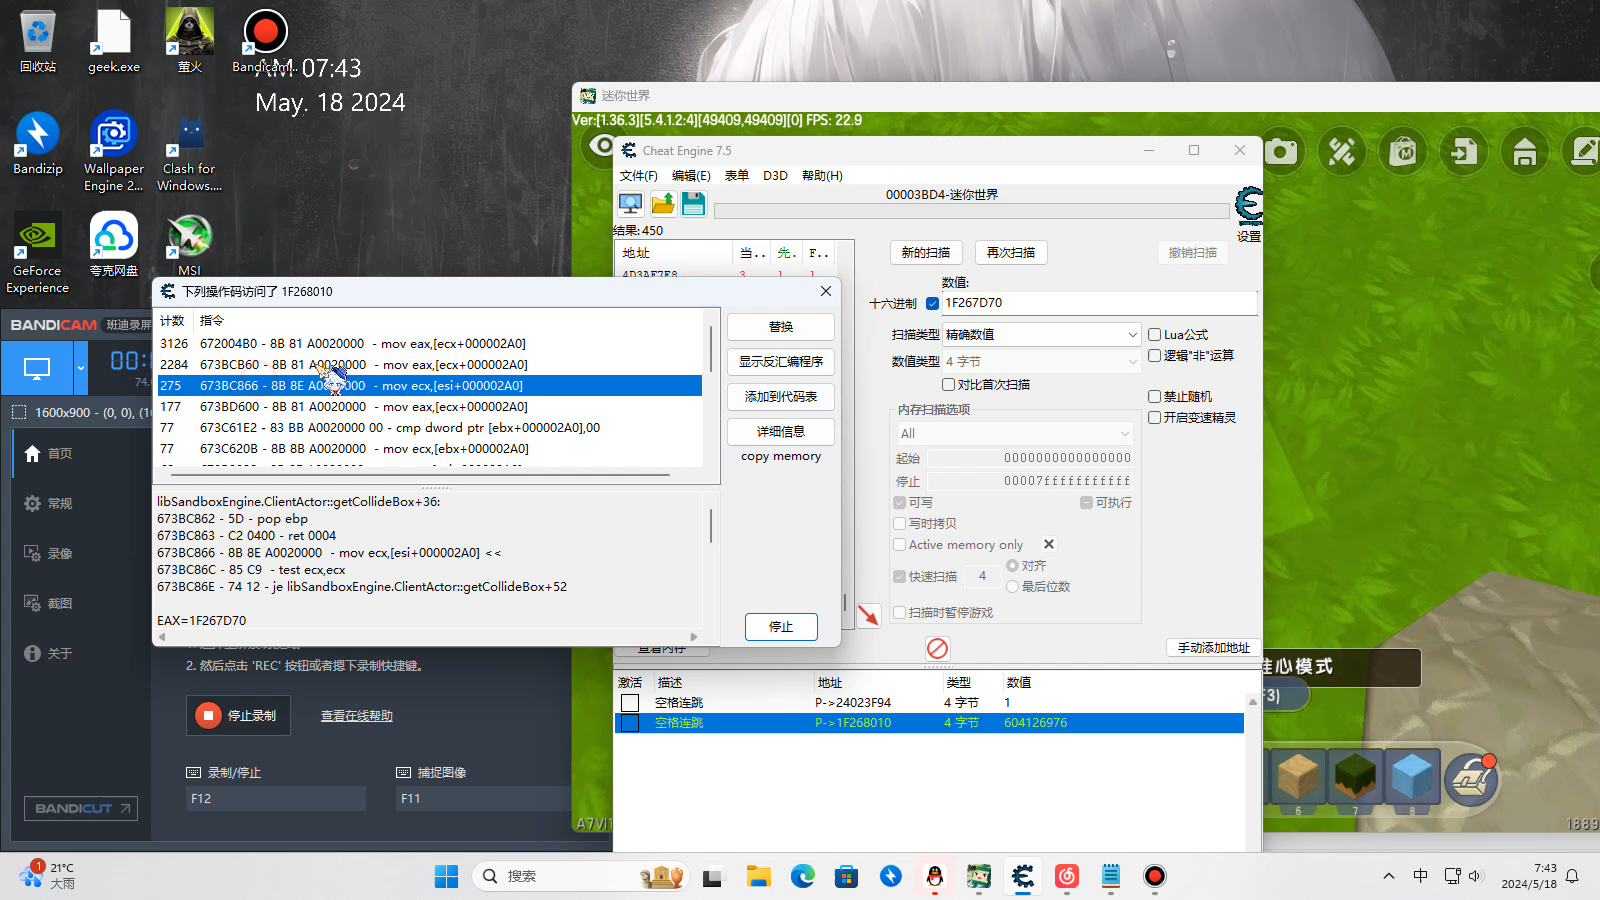This screenshot has height=900, width=1600.
Task: Check the 扫描时暂停游戏 checkbox
Action: pos(899,613)
